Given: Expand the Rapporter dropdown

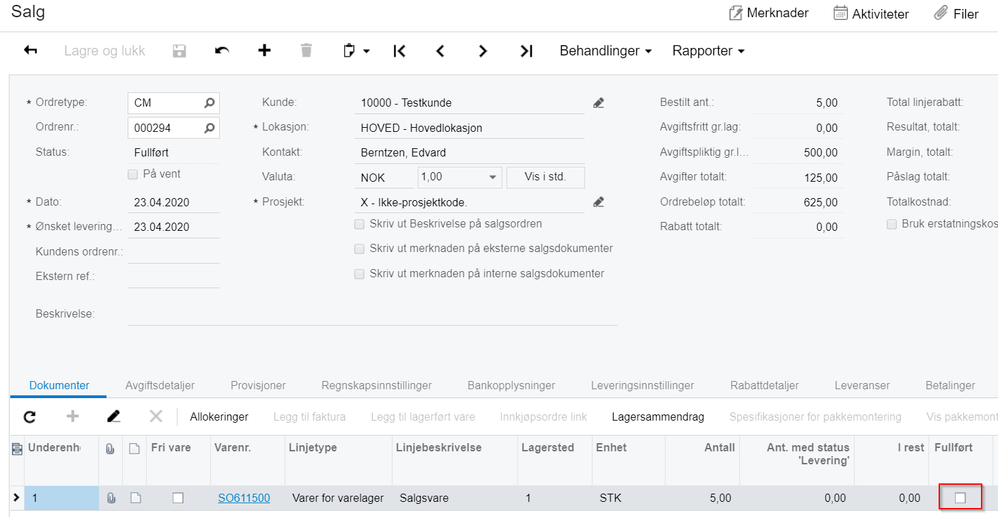Looking at the screenshot, I should [708, 51].
